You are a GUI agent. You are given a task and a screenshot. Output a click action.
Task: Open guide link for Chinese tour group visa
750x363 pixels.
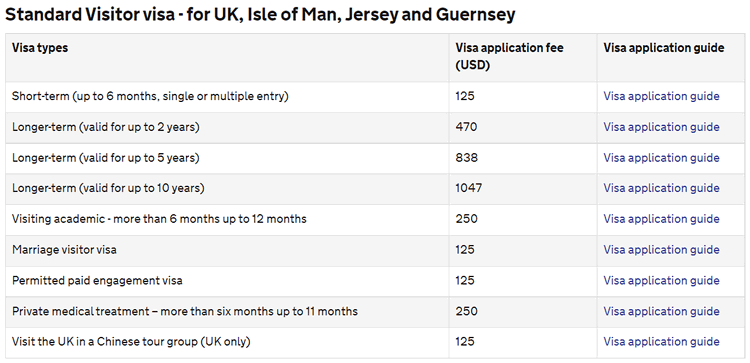(x=661, y=341)
